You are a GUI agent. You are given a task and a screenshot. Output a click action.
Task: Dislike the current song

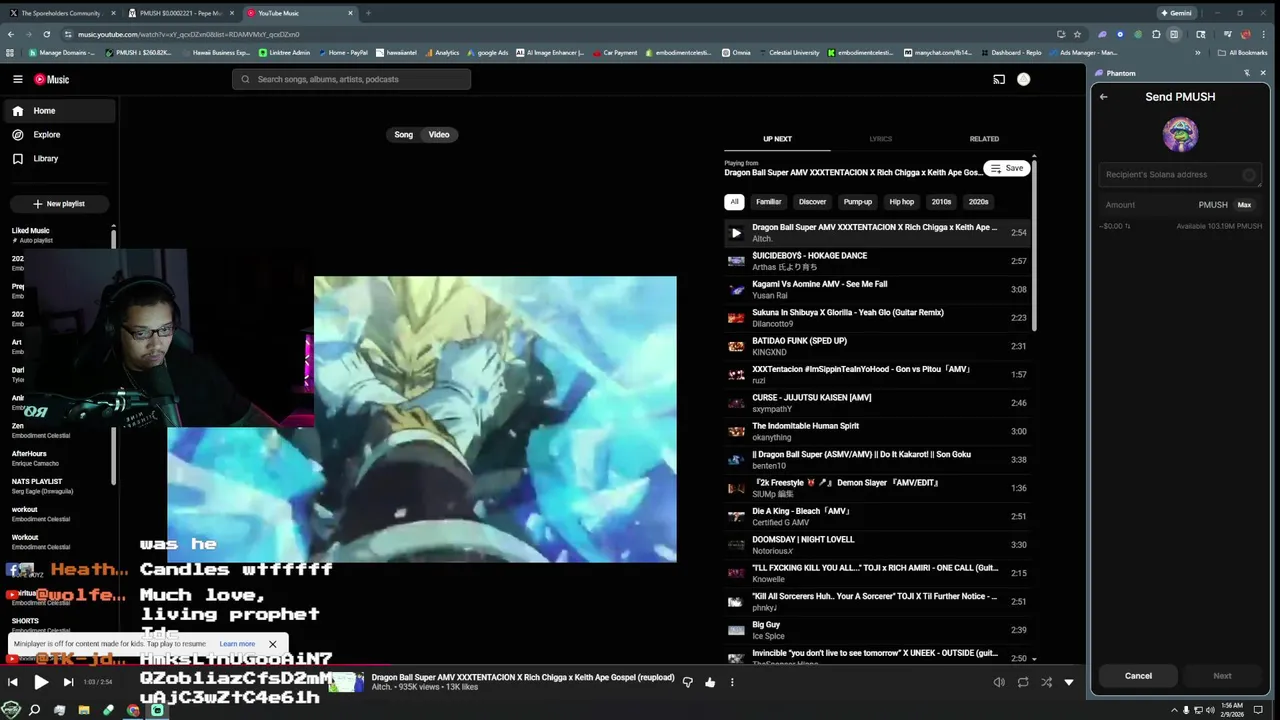(687, 682)
